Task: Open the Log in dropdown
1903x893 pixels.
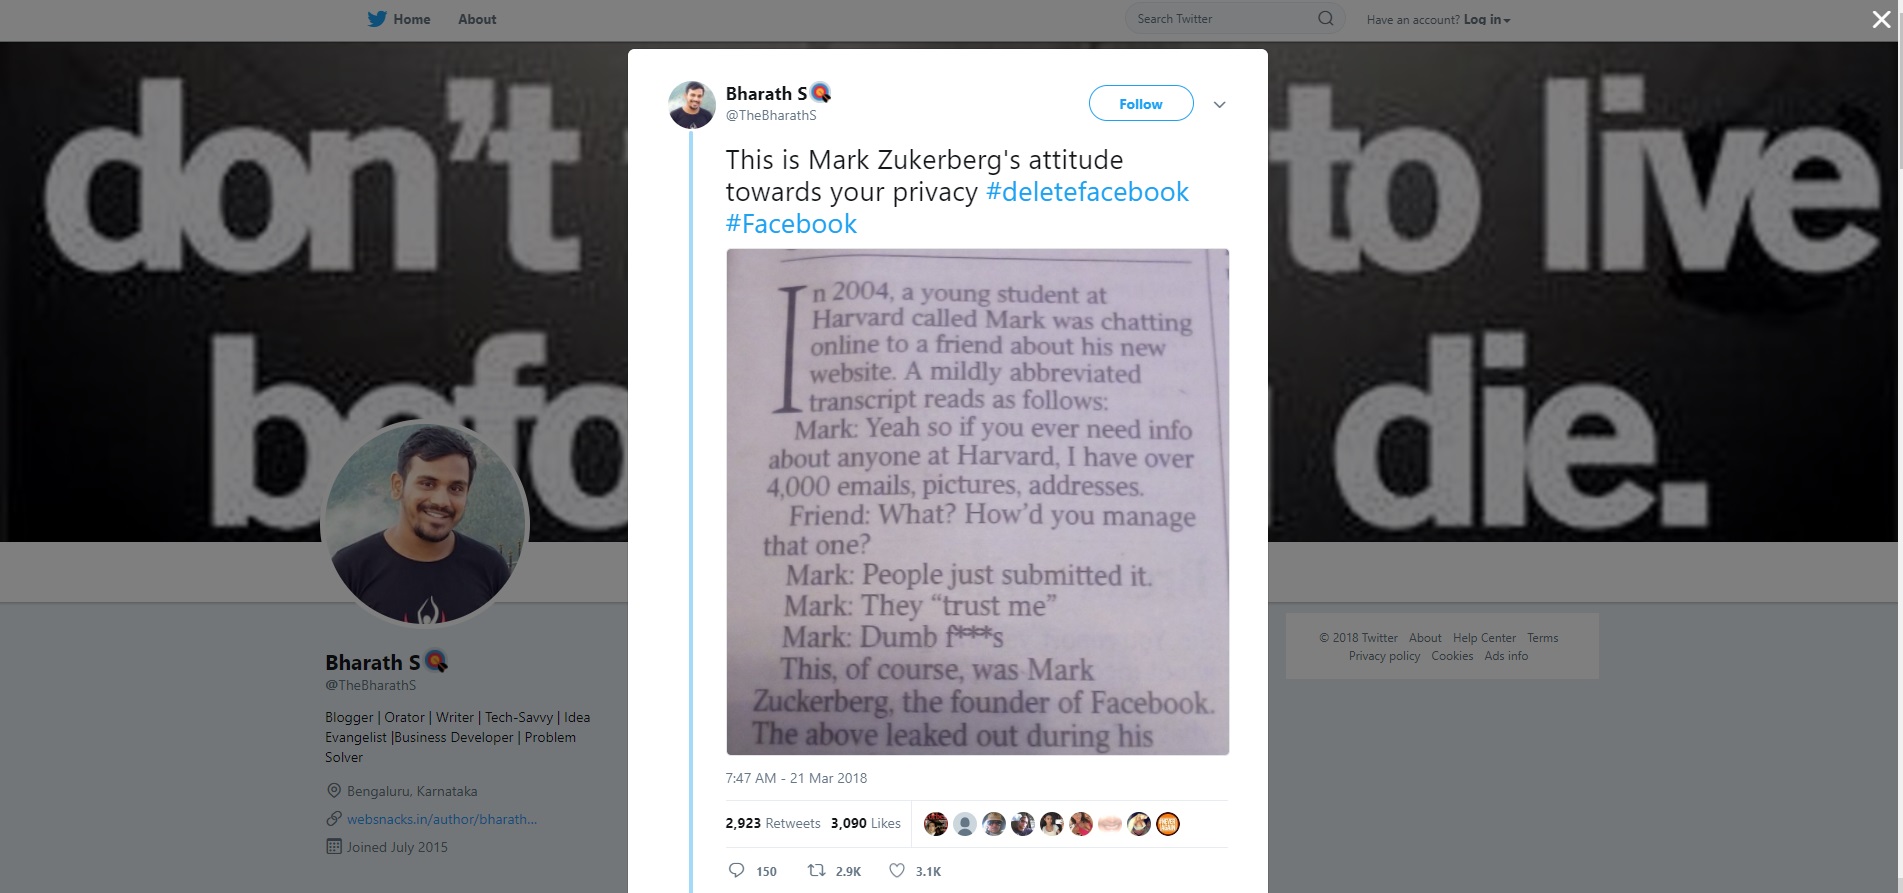Action: pyautogui.click(x=1487, y=19)
